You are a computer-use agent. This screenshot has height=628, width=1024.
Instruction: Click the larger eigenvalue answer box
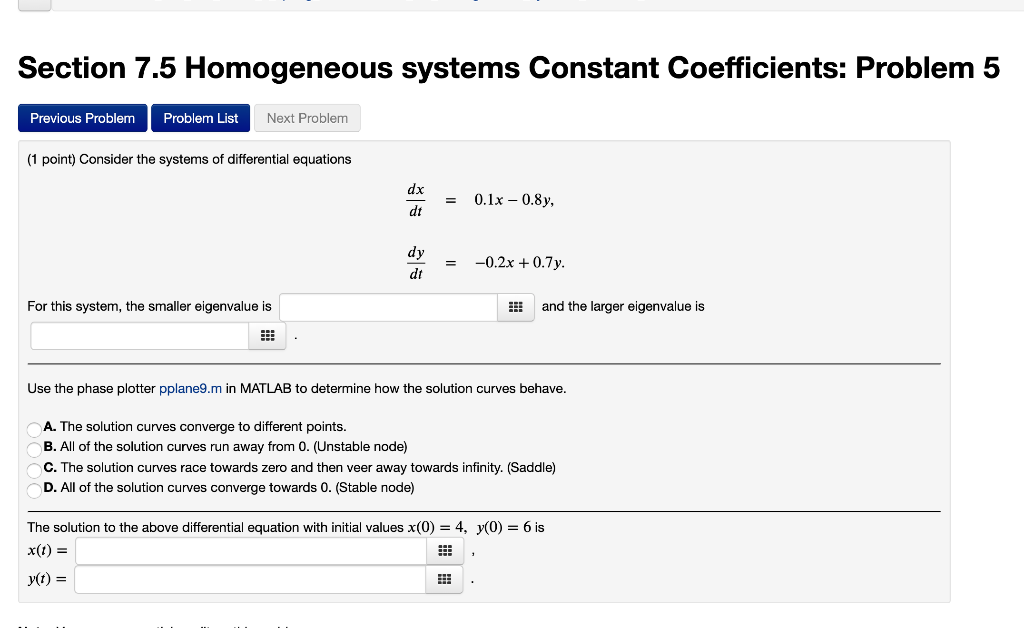139,335
